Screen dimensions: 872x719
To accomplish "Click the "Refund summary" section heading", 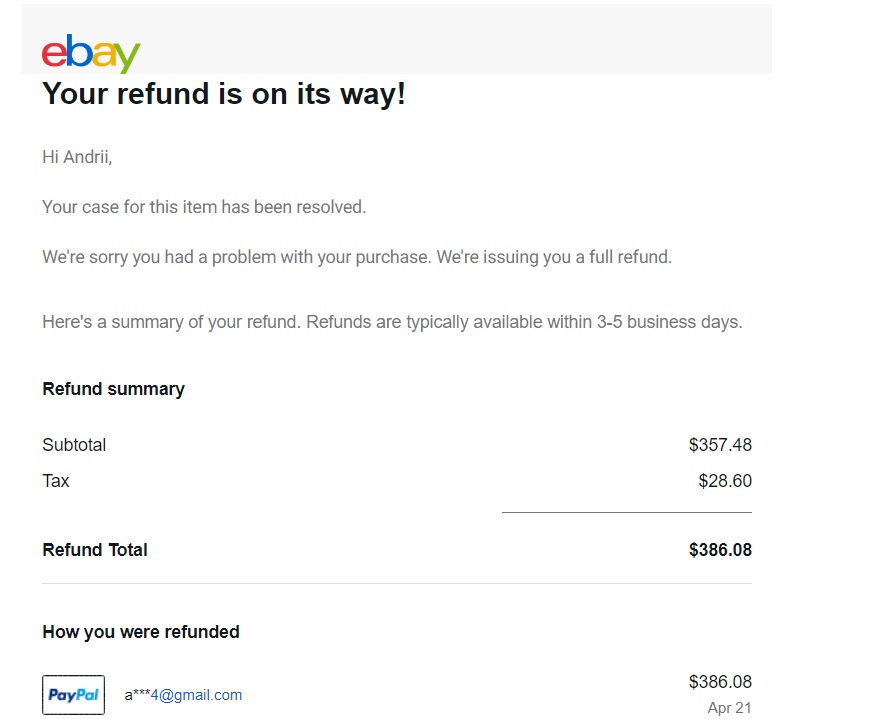I will [x=113, y=389].
